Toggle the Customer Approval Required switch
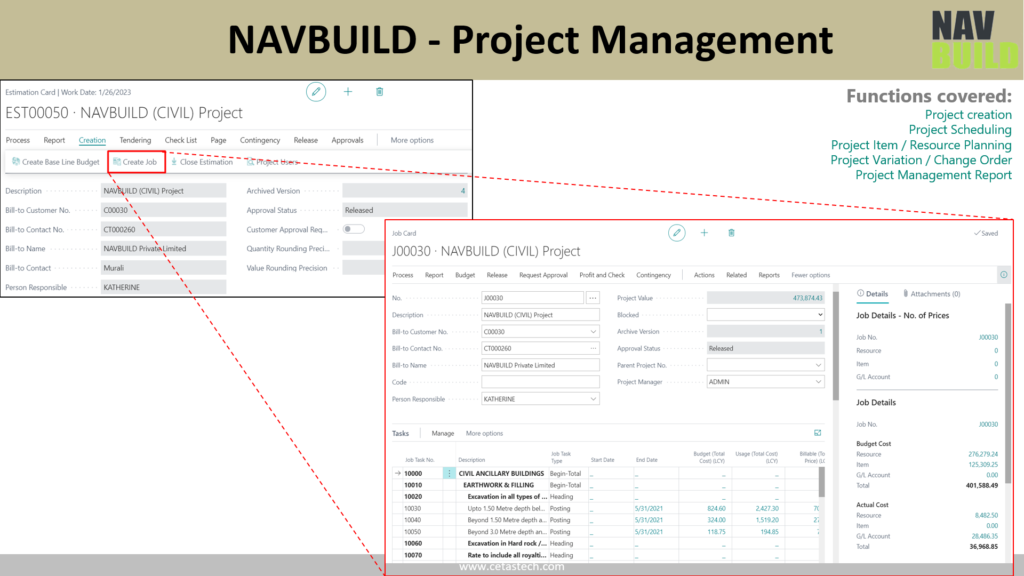 pos(353,229)
